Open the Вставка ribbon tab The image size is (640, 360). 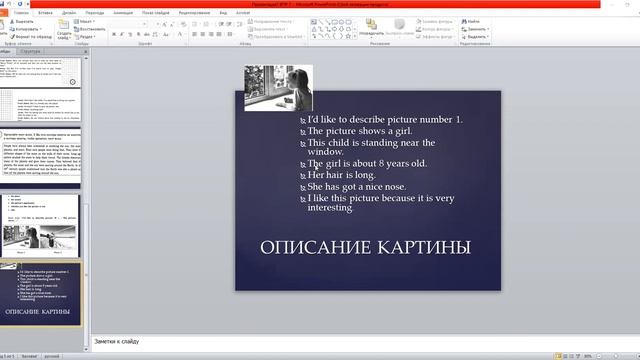click(45, 13)
